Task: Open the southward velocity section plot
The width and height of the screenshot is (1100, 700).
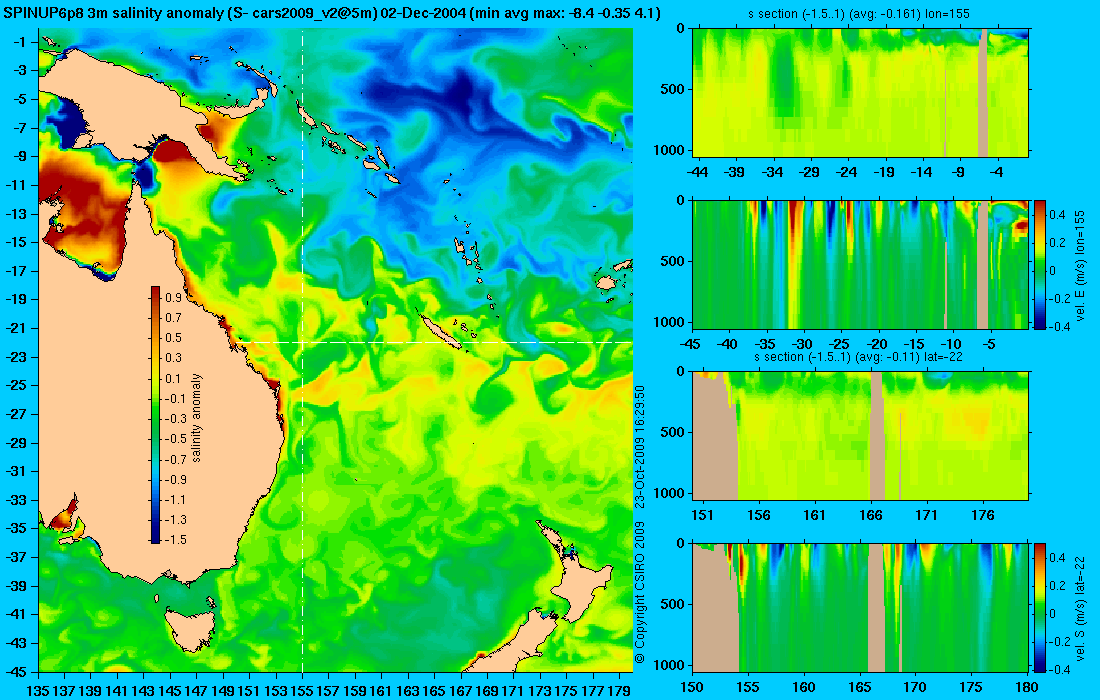Action: [861, 607]
